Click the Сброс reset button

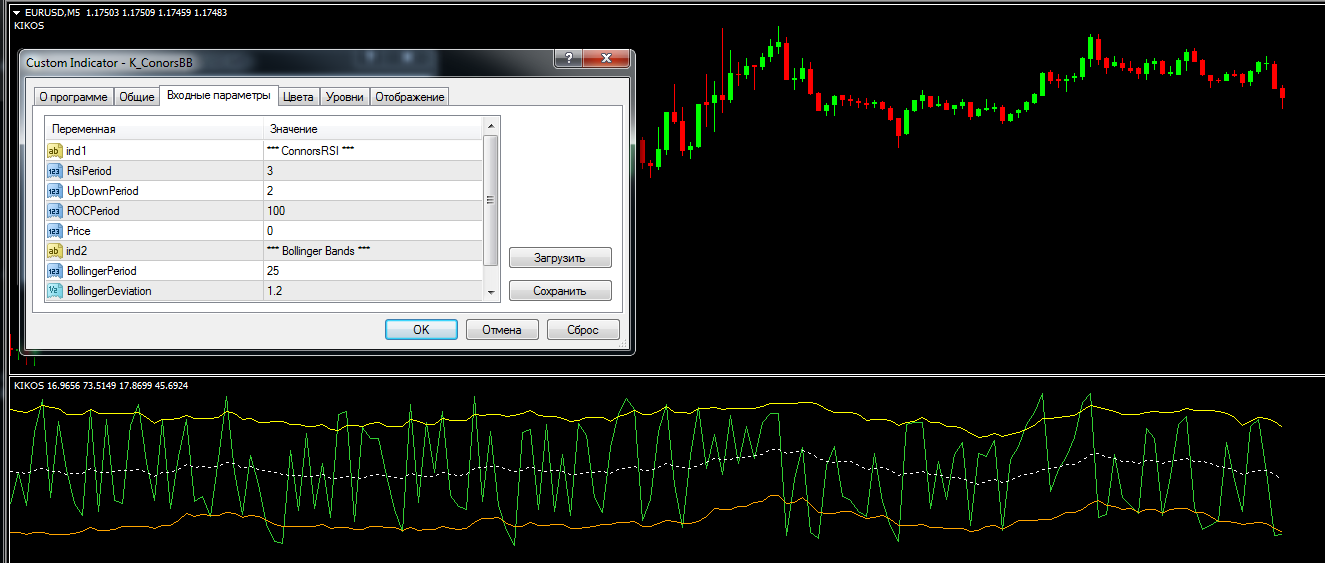pyautogui.click(x=583, y=330)
